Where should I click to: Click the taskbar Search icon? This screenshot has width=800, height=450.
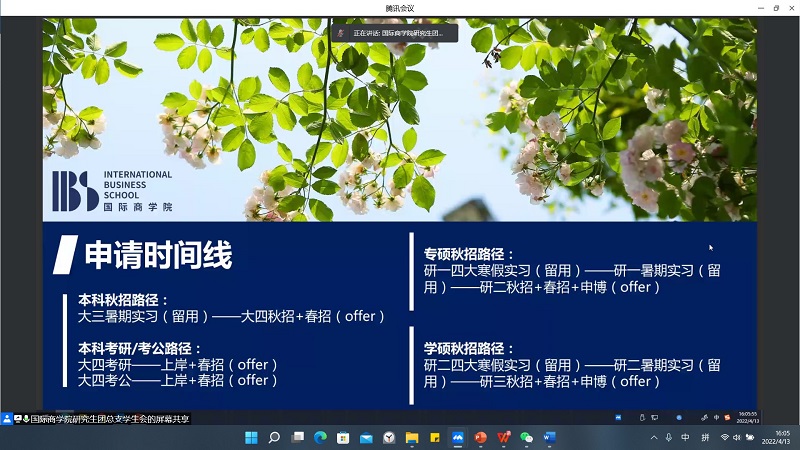(x=274, y=437)
